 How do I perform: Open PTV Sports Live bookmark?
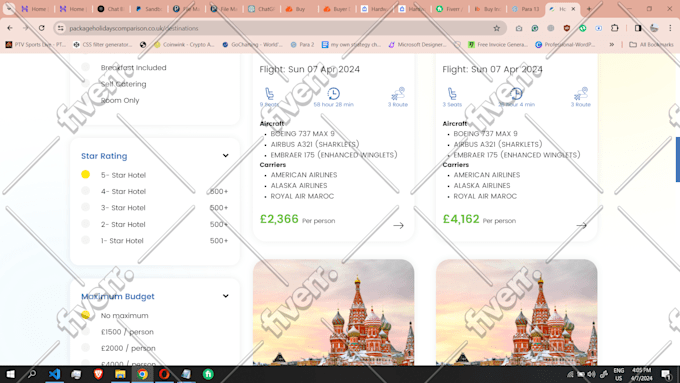[x=36, y=44]
